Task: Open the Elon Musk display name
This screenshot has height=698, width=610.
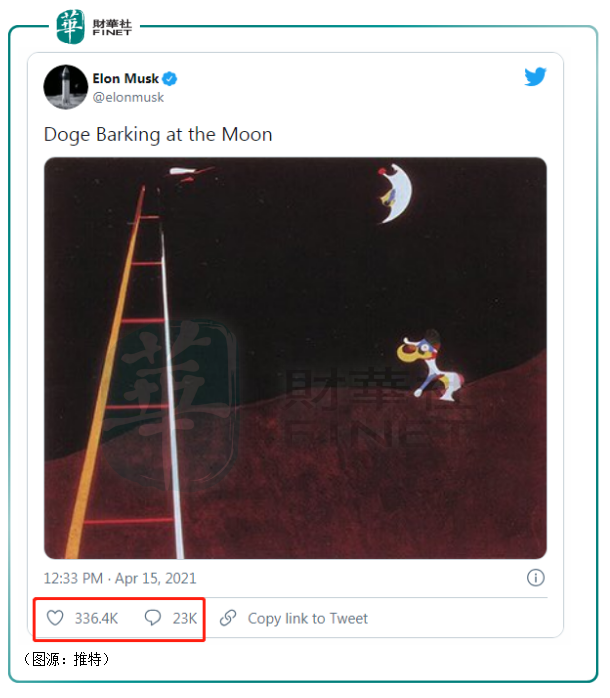Action: click(126, 78)
